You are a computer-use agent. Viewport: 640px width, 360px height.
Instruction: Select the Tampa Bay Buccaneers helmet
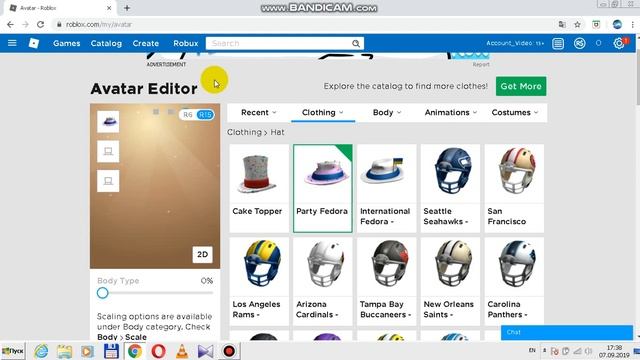point(387,281)
